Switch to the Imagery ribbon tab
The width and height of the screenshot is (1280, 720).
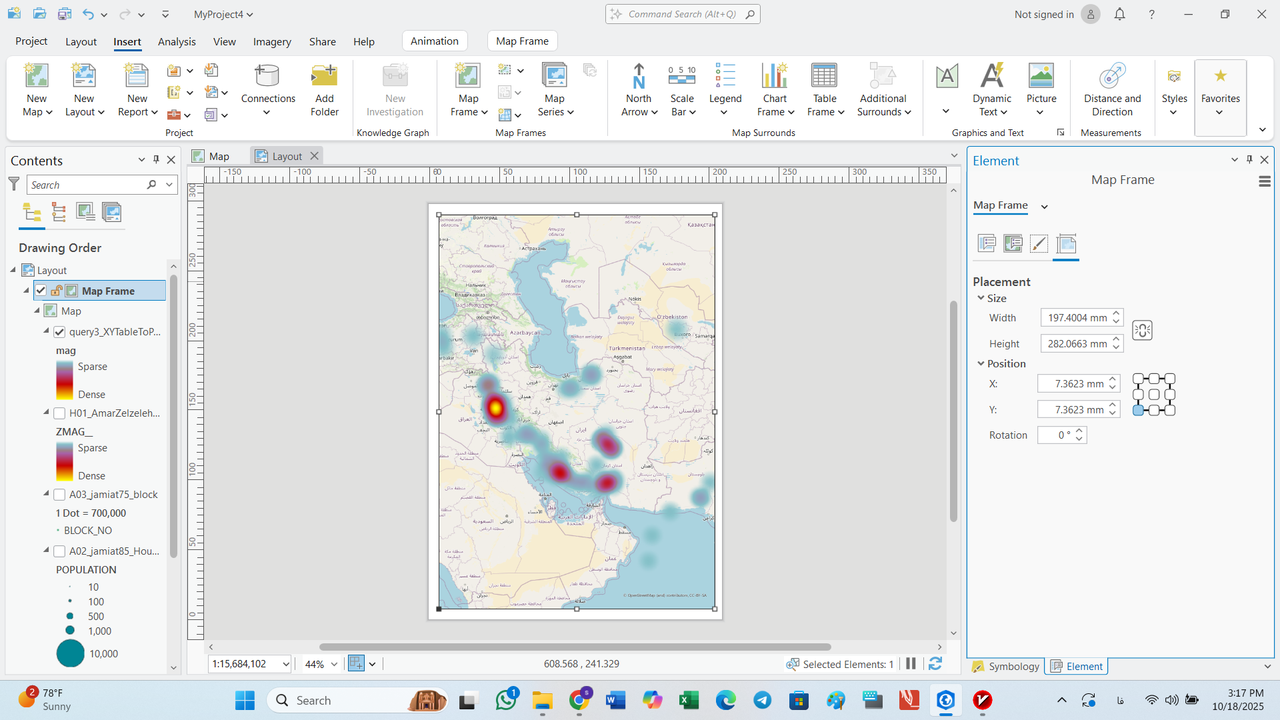(272, 42)
